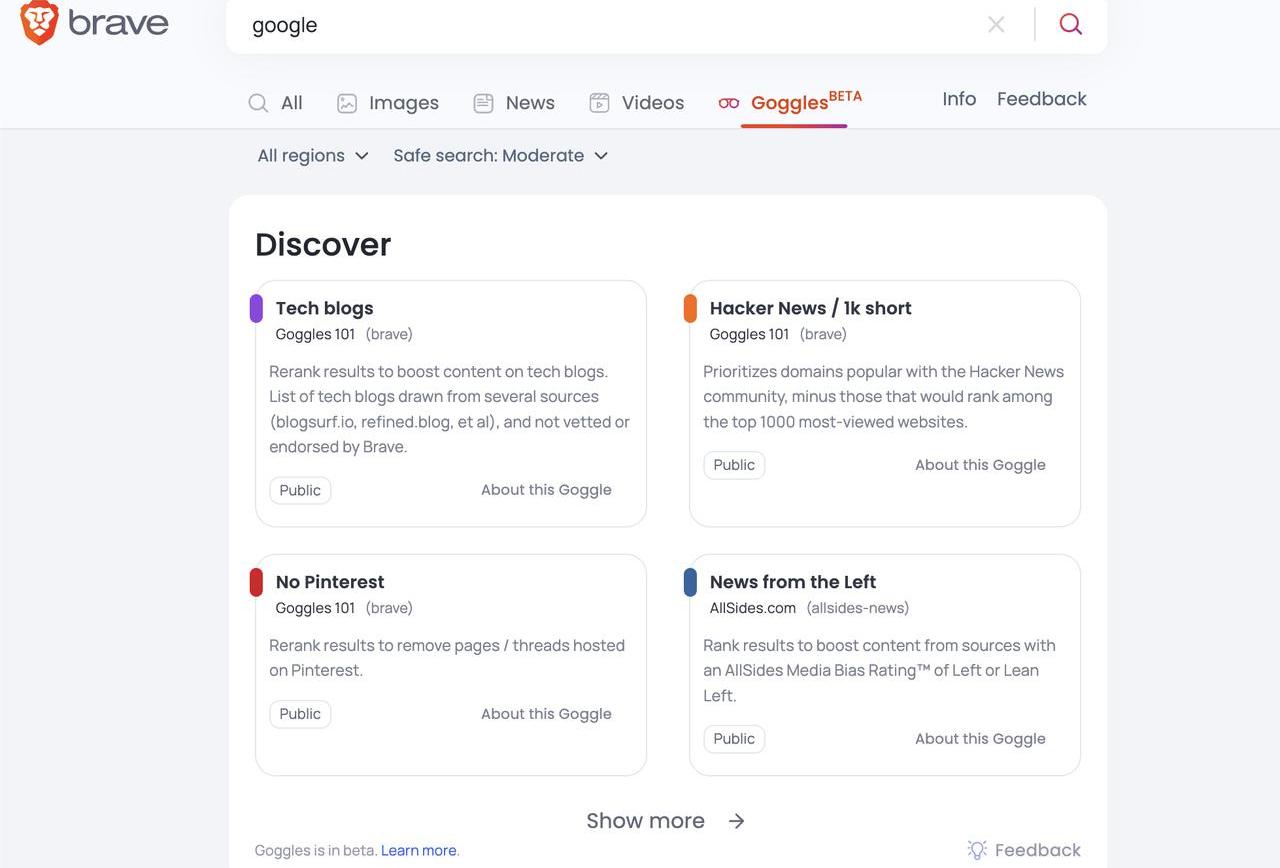Open the Videos tab
1280x868 pixels.
[x=637, y=103]
